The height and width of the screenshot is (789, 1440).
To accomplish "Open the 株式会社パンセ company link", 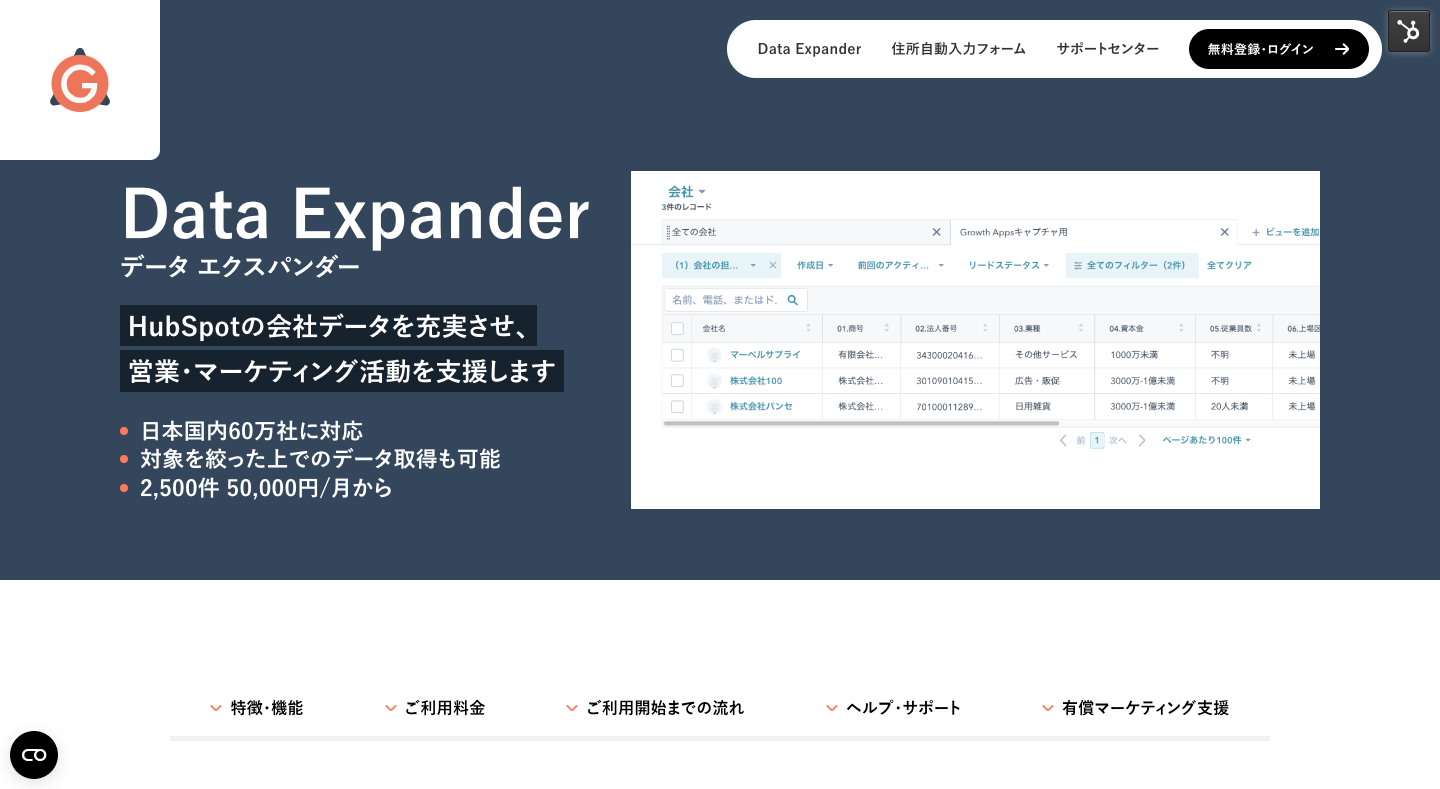I will pyautogui.click(x=761, y=407).
